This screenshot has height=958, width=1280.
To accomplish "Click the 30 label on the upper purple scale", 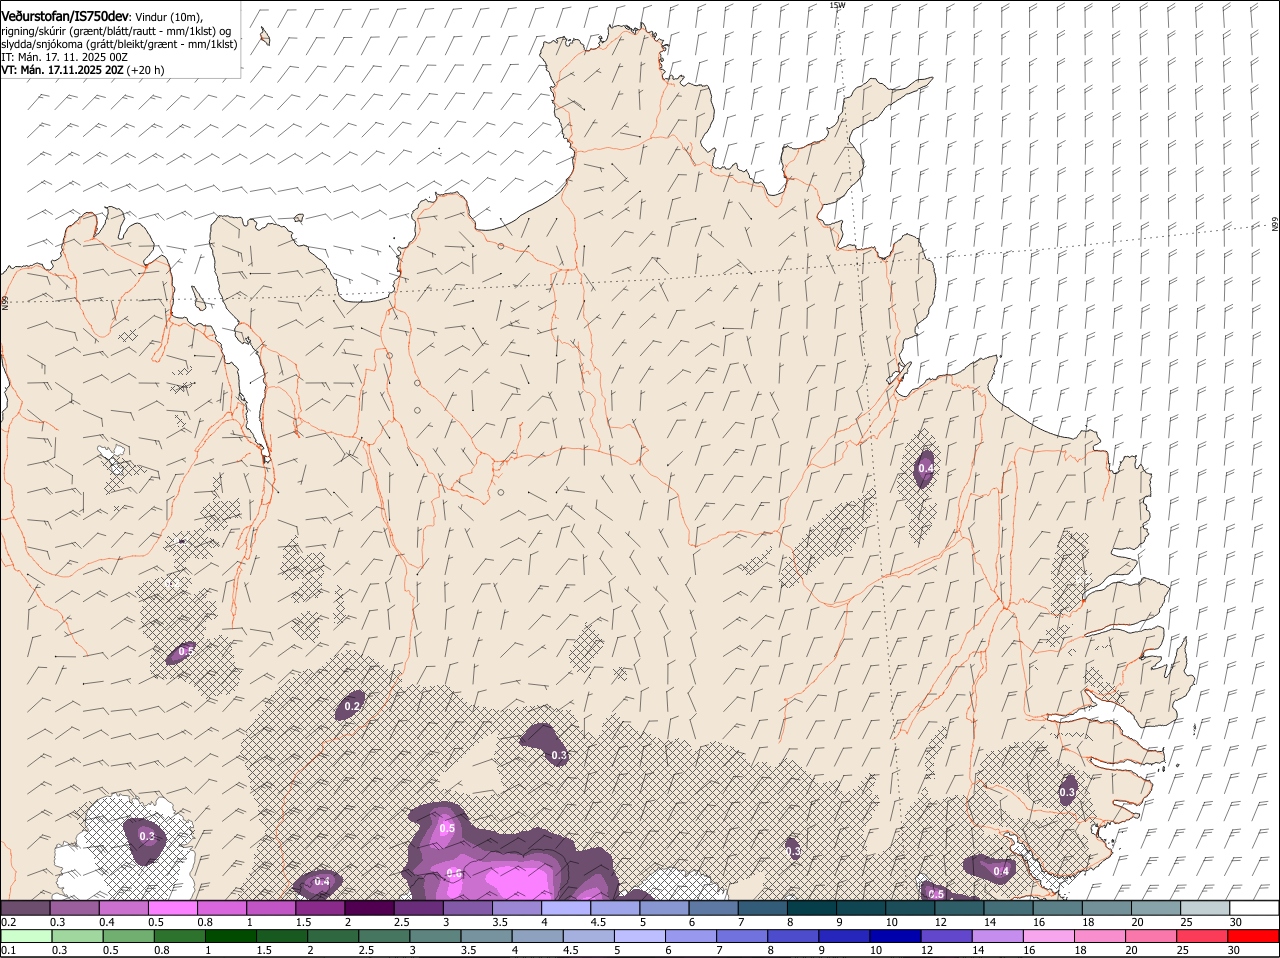I will click(x=1236, y=922).
